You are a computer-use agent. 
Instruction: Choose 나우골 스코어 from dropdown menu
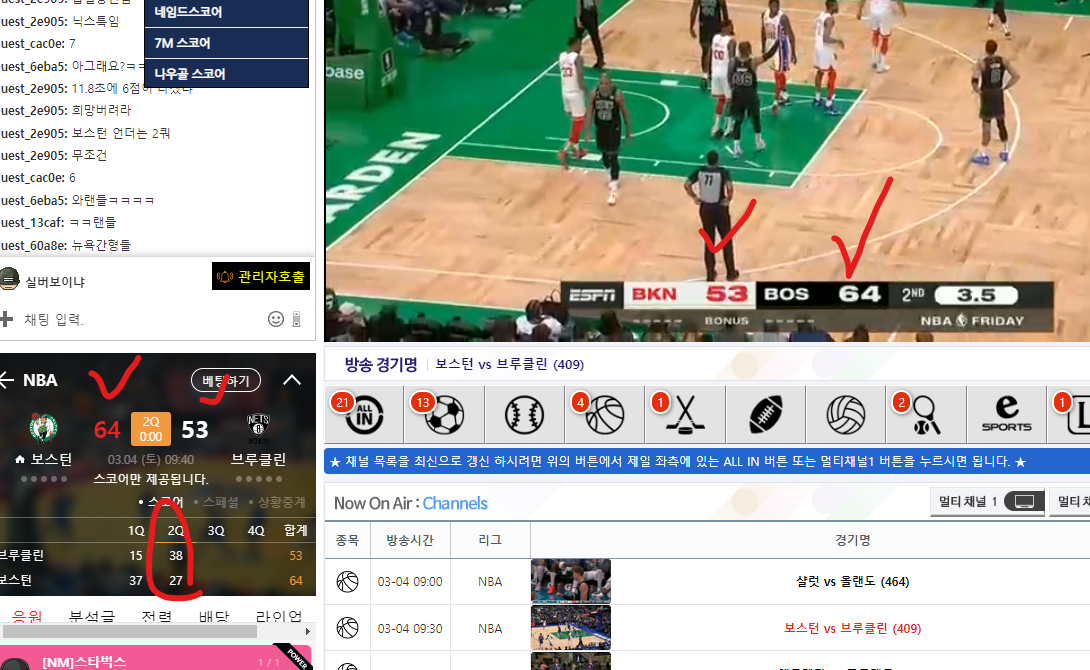227,74
